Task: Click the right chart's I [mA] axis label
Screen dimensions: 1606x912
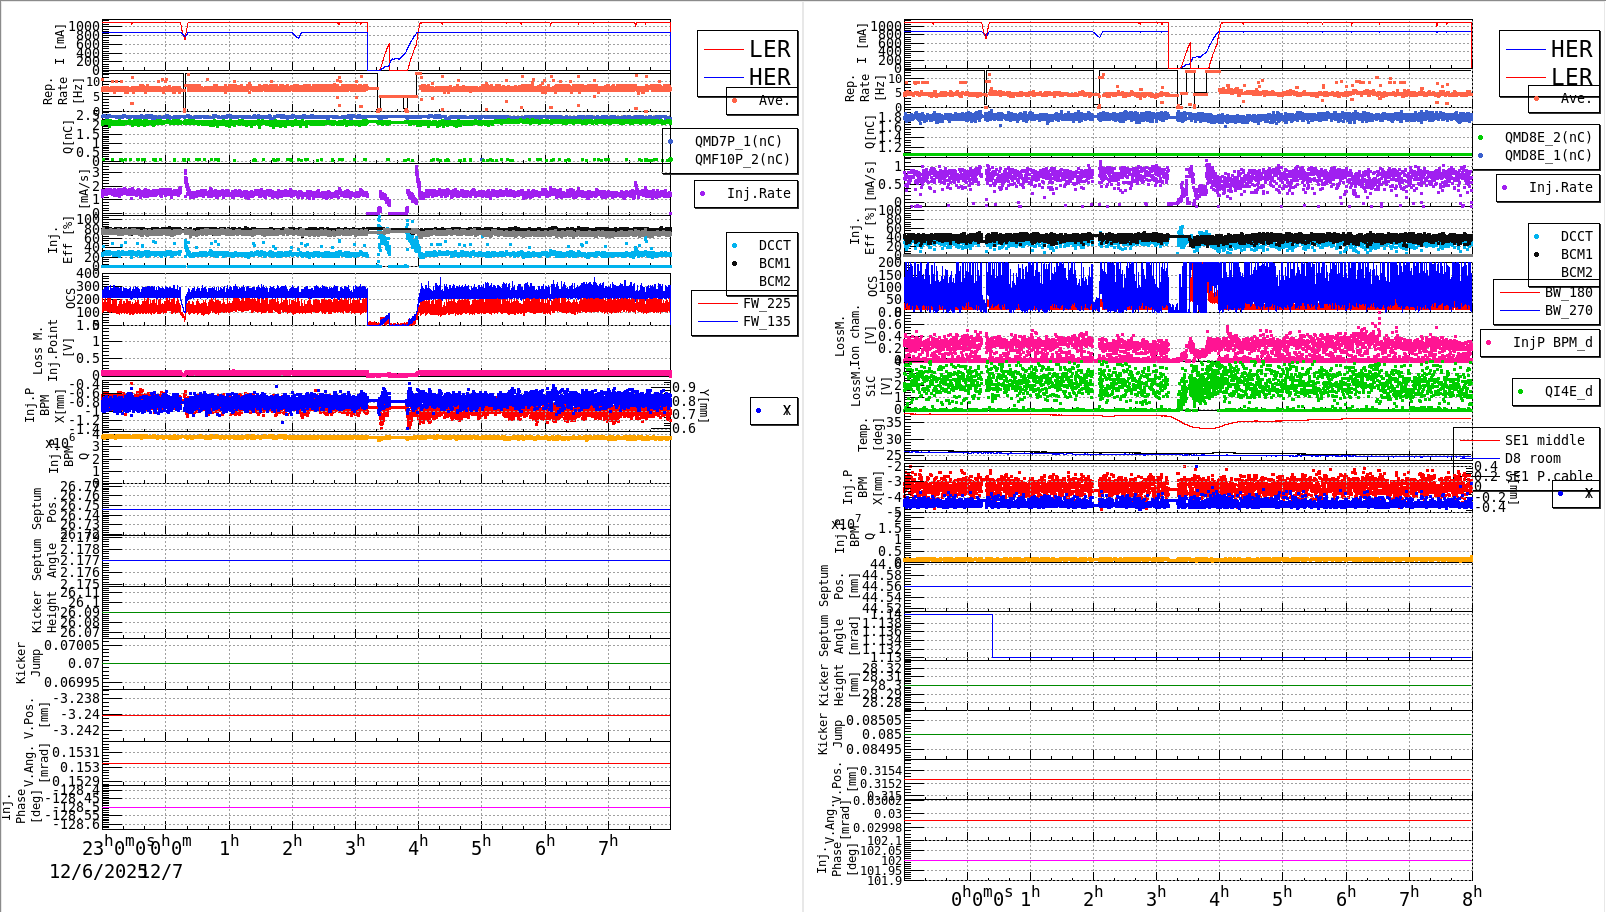Action: point(862,44)
